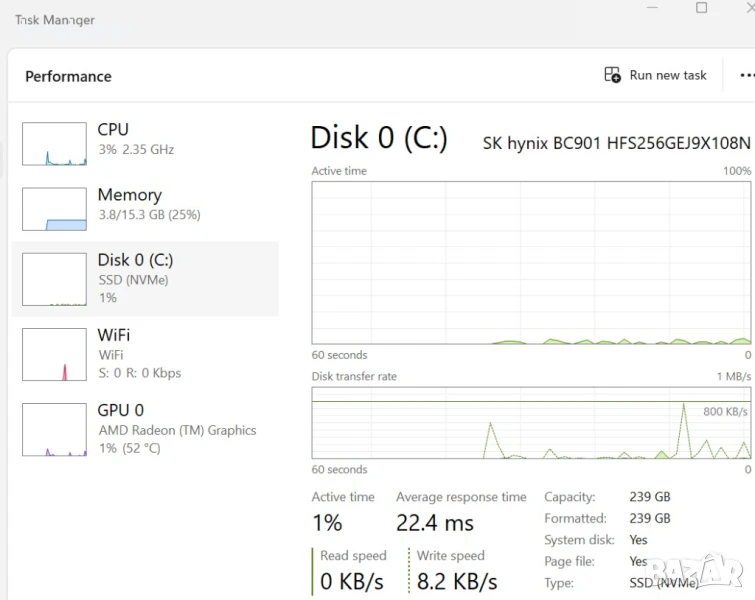Choose the Memory 3.8/15.3 GB entry text
The image size is (755, 600).
click(148, 204)
